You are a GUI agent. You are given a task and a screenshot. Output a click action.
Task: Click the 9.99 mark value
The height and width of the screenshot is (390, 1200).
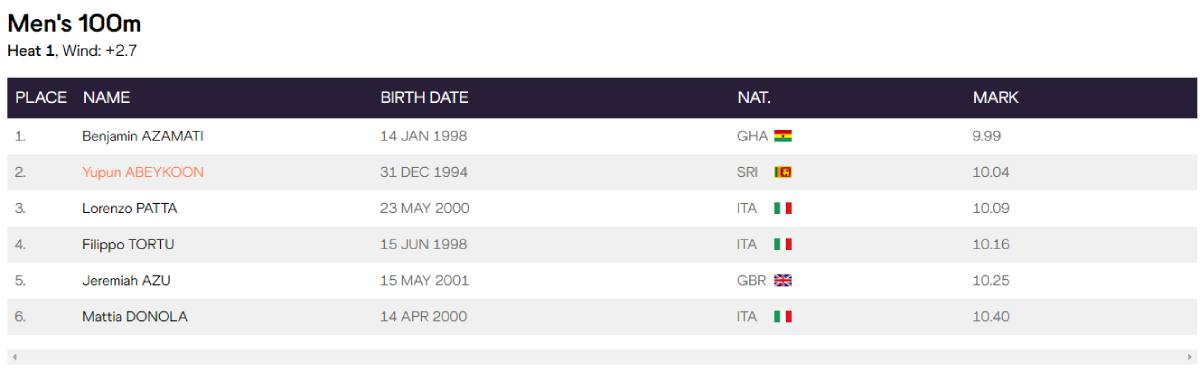click(987, 136)
